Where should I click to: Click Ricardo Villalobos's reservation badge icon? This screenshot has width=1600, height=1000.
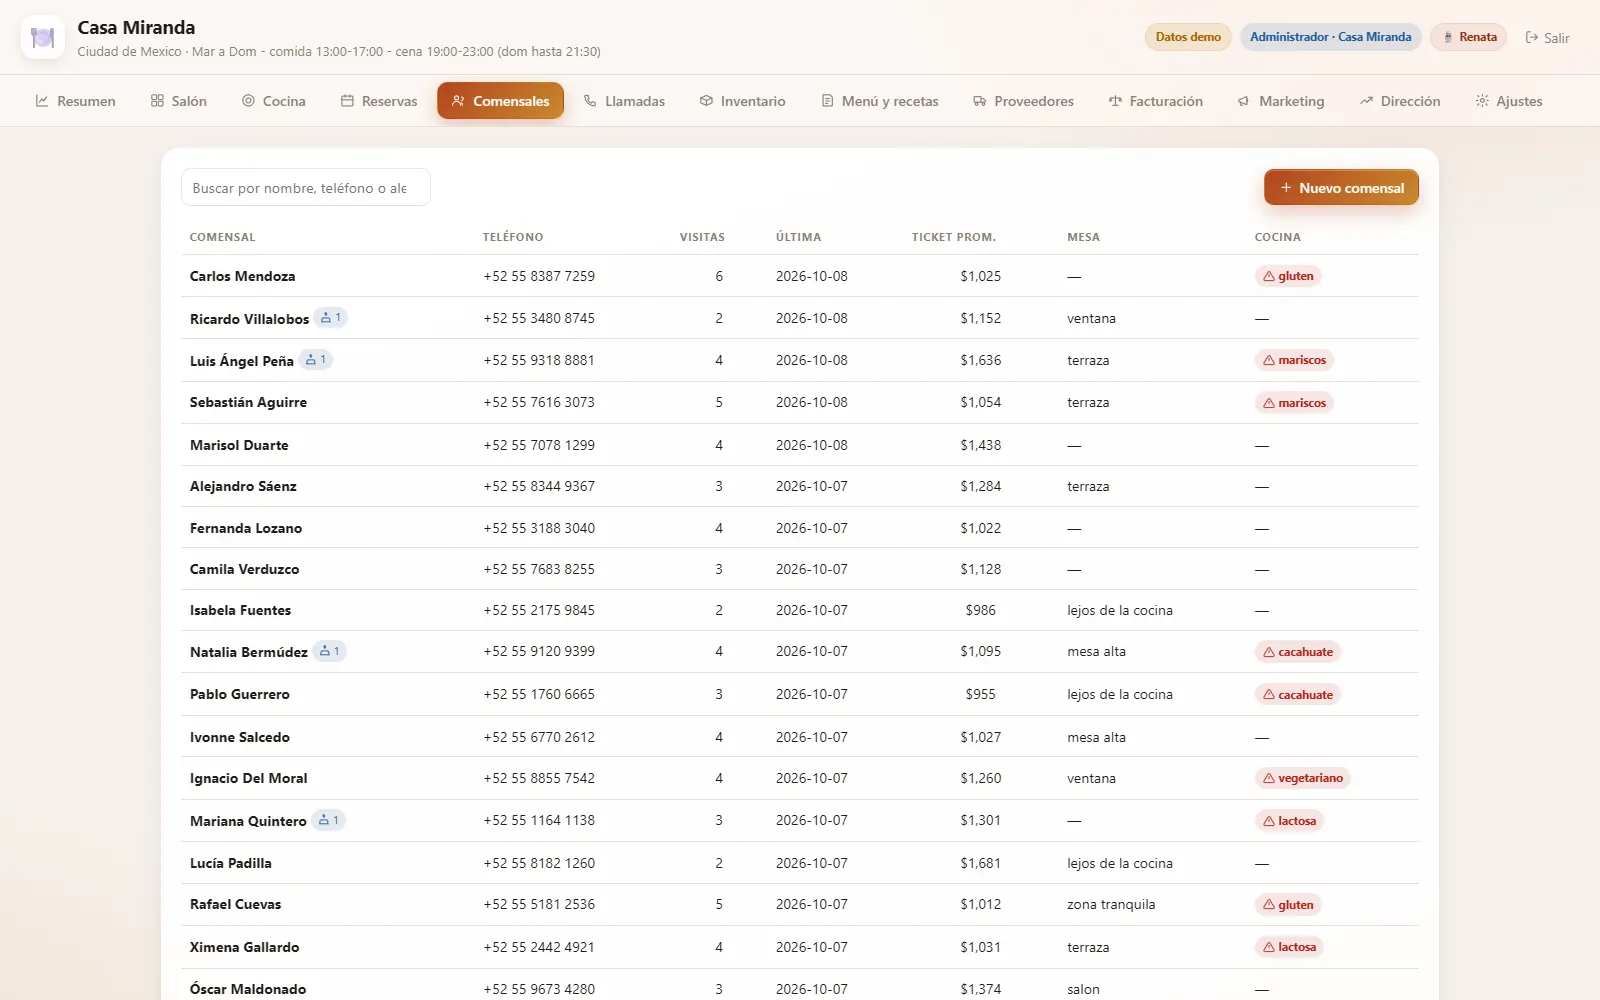pos(331,318)
